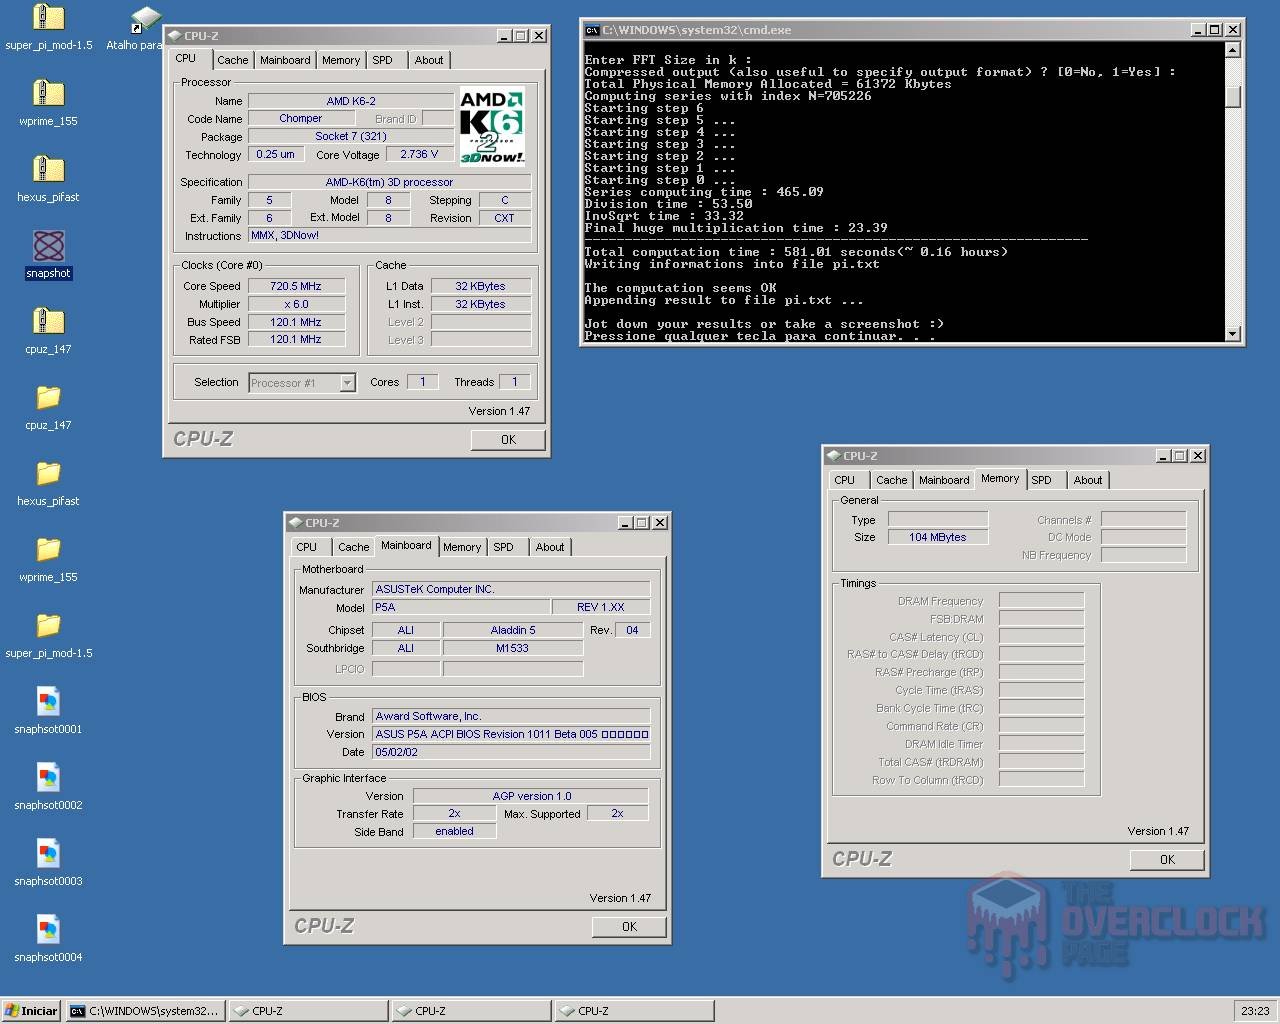Select the wprime_155 folder icon

point(48,550)
